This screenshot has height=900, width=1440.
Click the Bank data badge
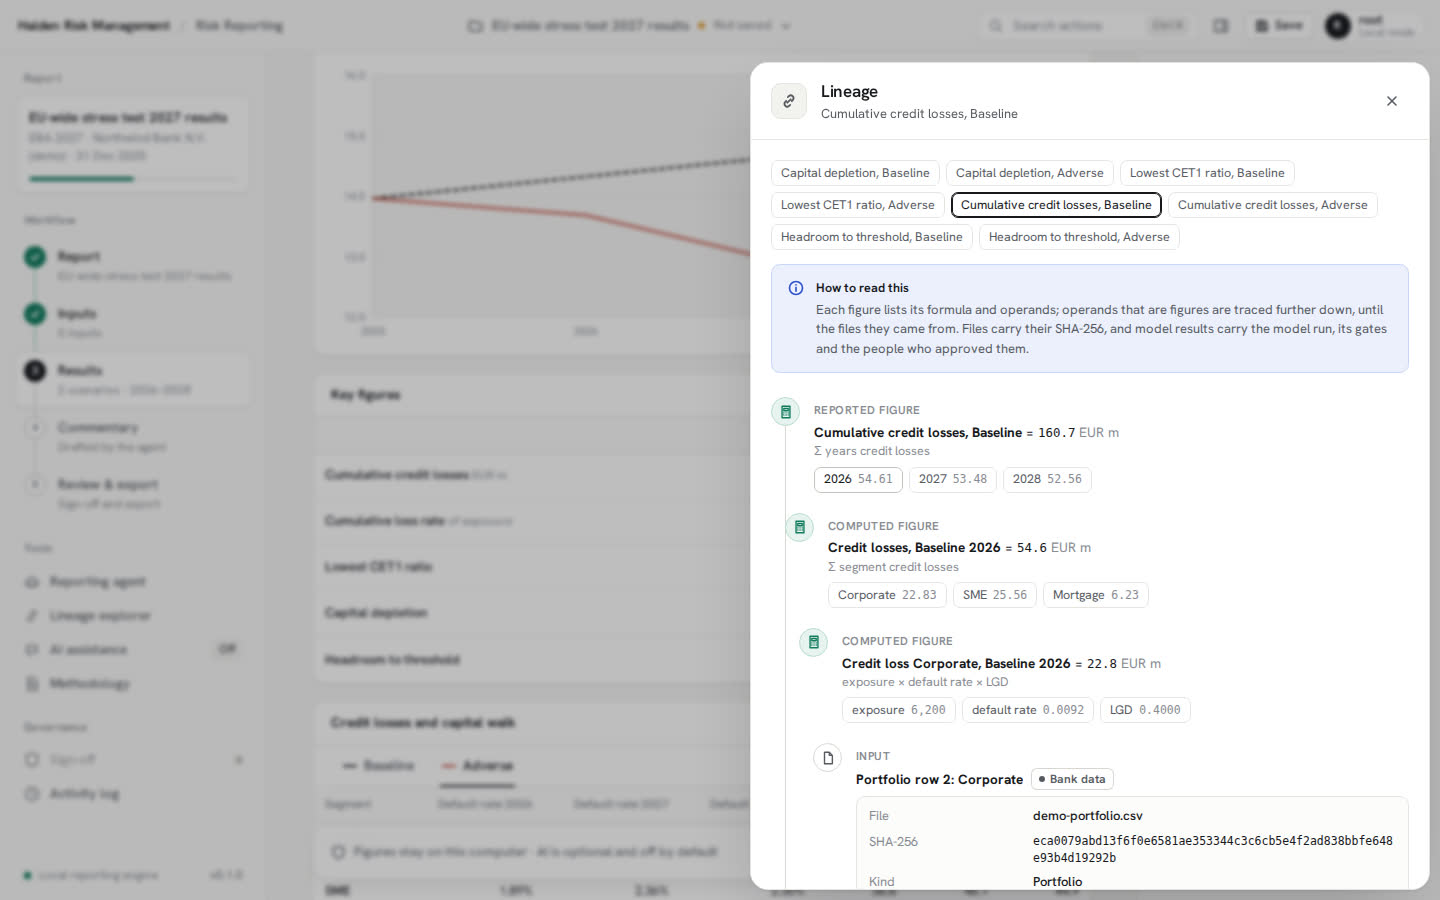point(1072,779)
